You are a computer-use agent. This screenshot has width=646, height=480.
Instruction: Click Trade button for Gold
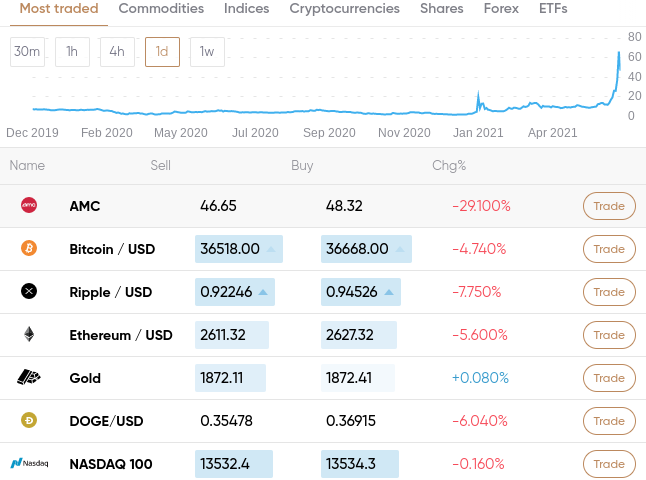point(609,378)
